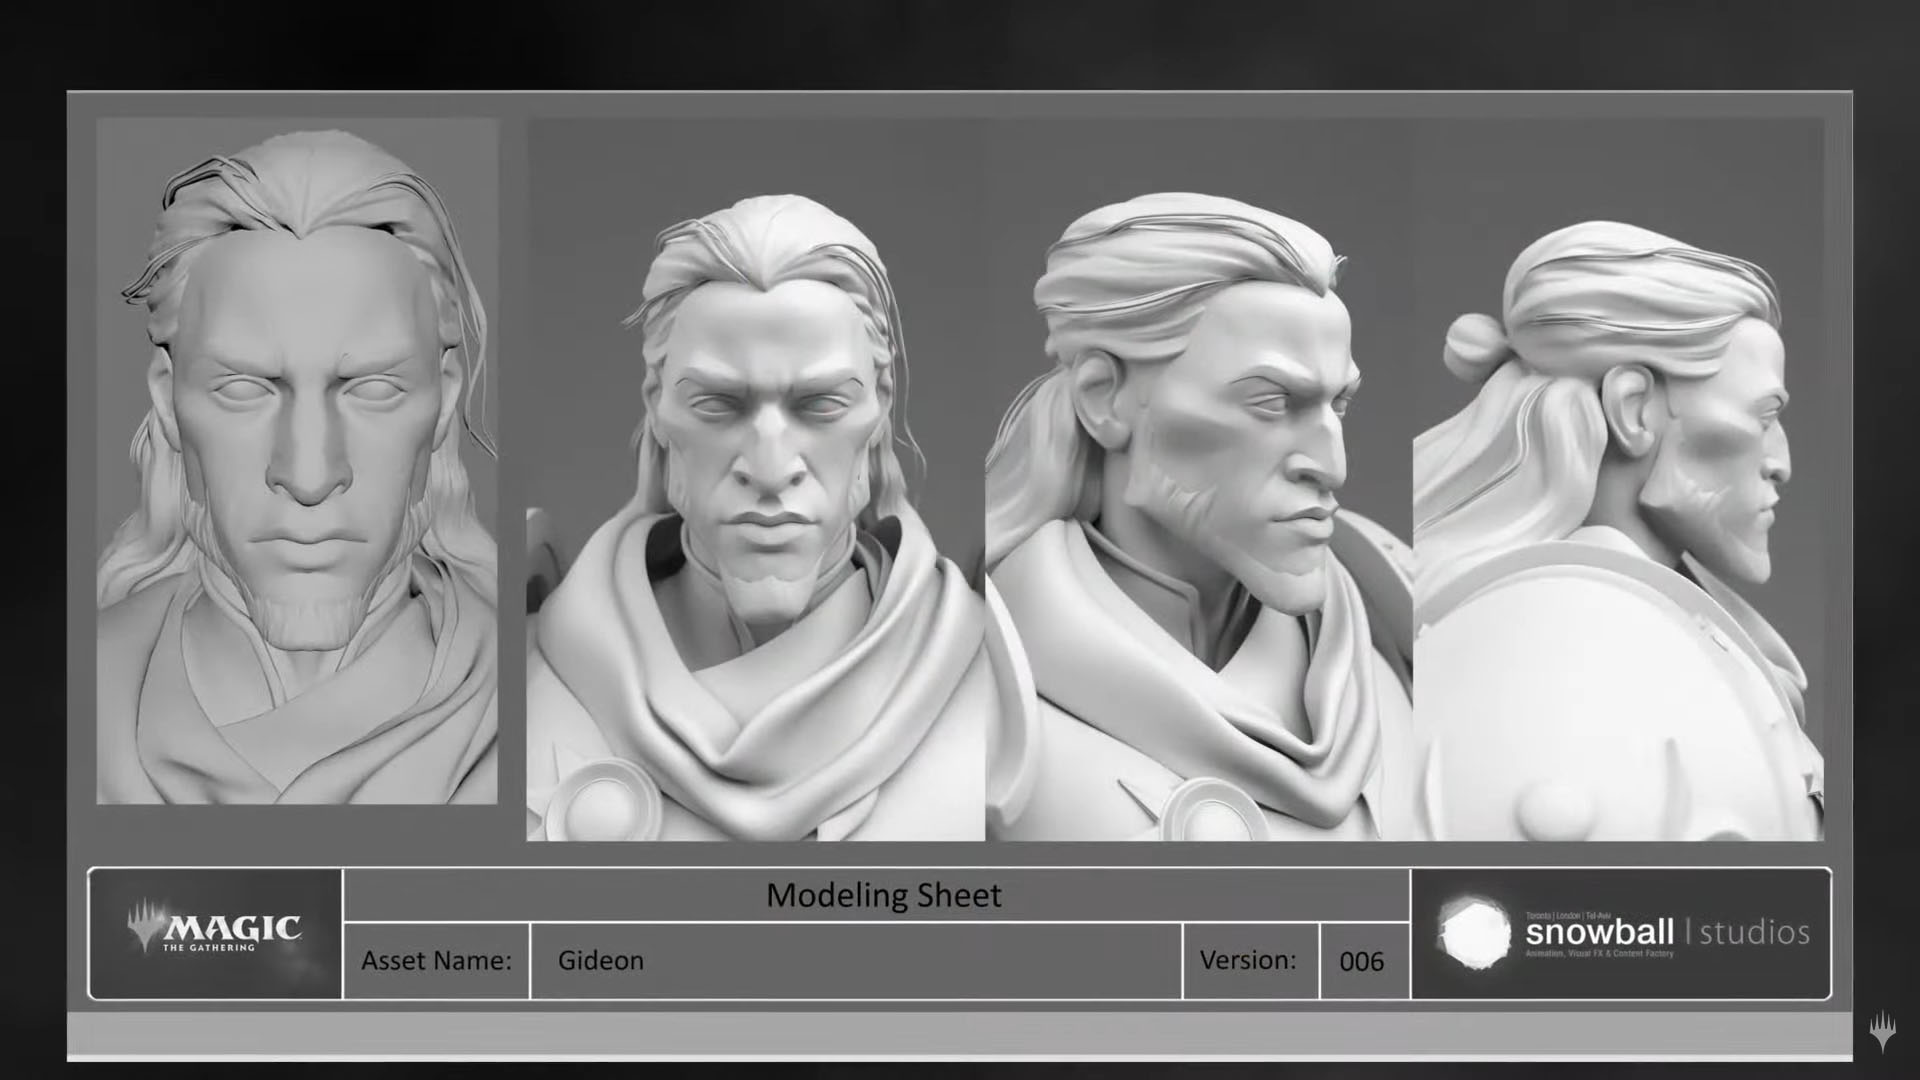The width and height of the screenshot is (1920, 1080).
Task: Select the flat front-facing Gideon head render
Action: 297,461
